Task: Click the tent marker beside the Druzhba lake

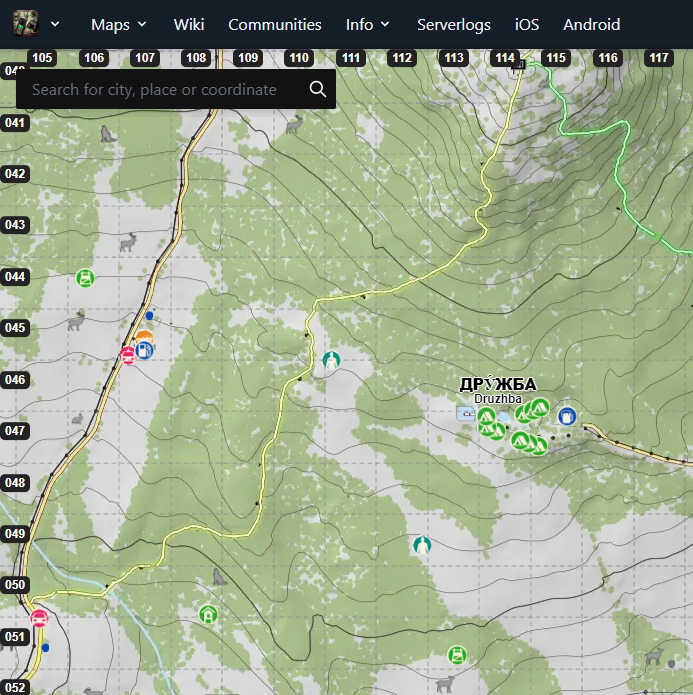Action: click(x=486, y=416)
